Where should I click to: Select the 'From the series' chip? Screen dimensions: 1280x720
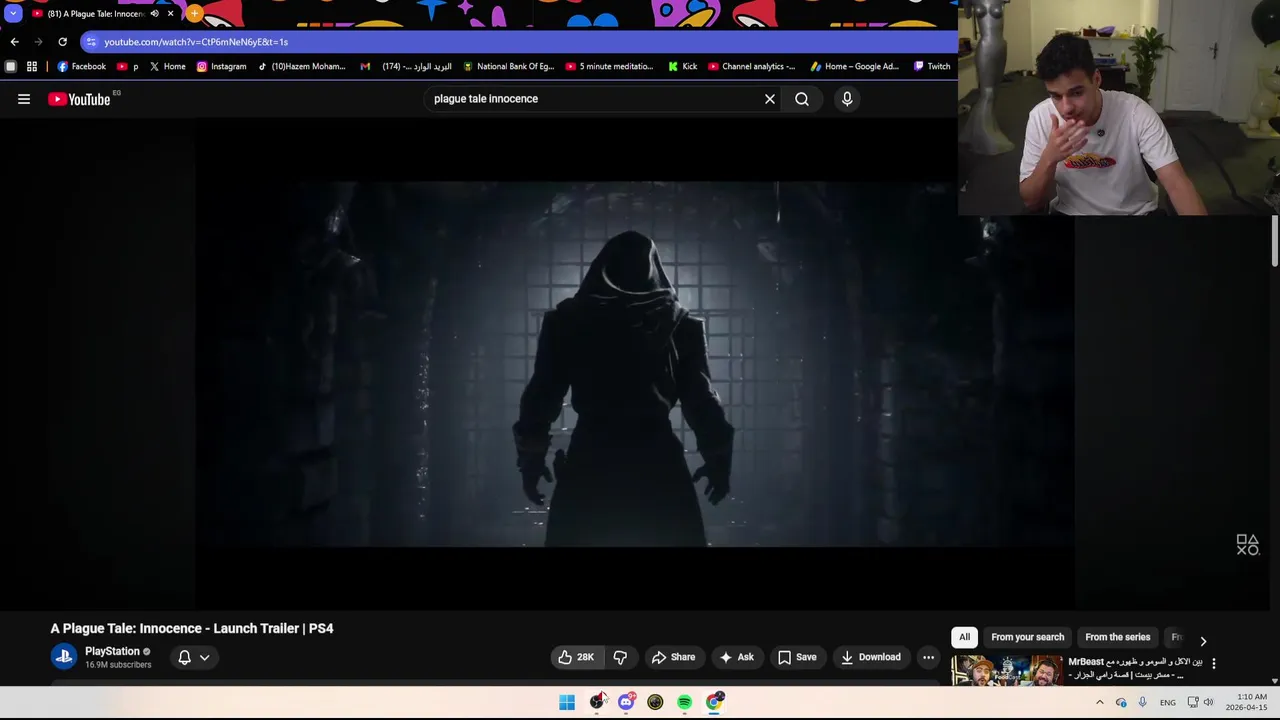1117,637
